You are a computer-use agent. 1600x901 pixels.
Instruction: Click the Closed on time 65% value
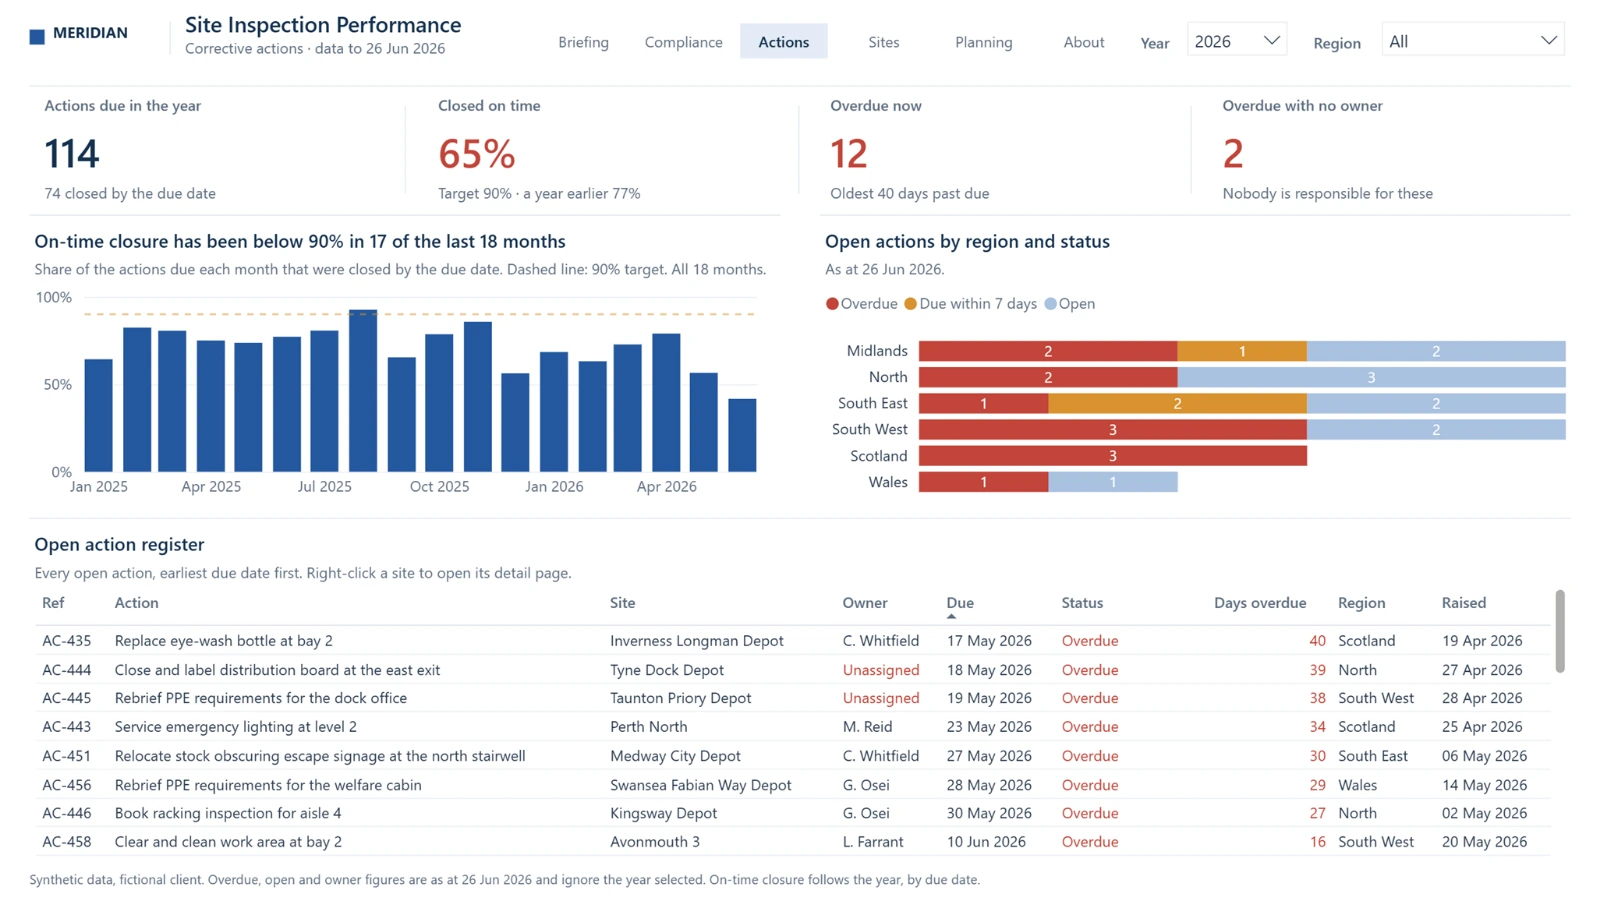477,154
